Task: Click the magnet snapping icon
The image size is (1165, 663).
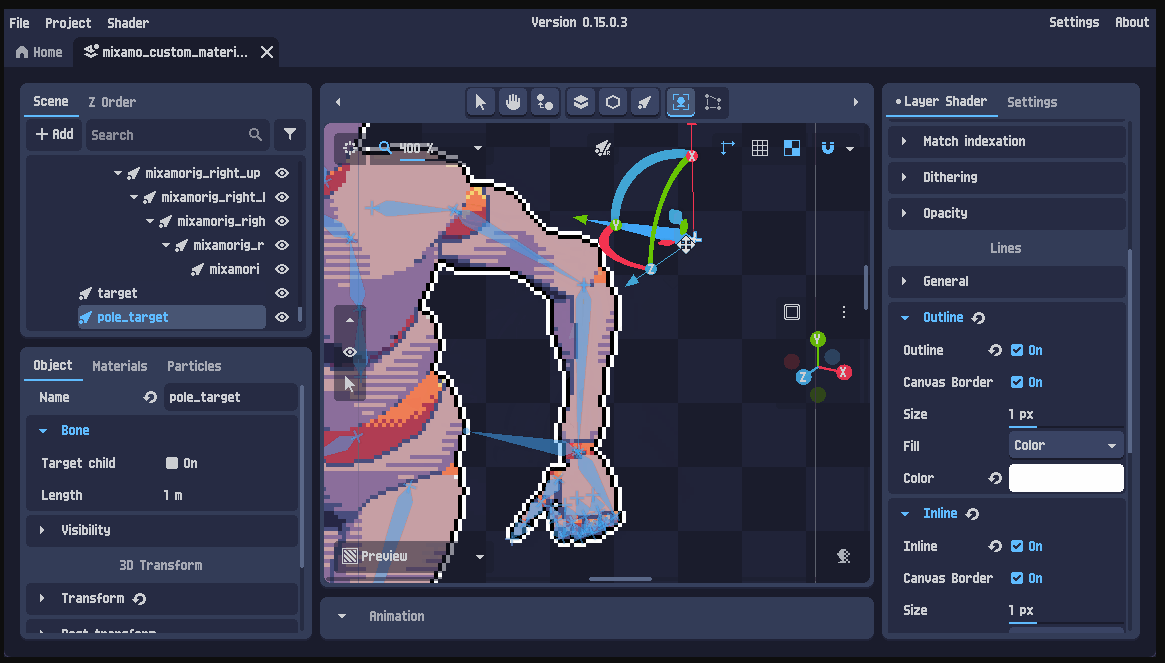Action: [827, 148]
